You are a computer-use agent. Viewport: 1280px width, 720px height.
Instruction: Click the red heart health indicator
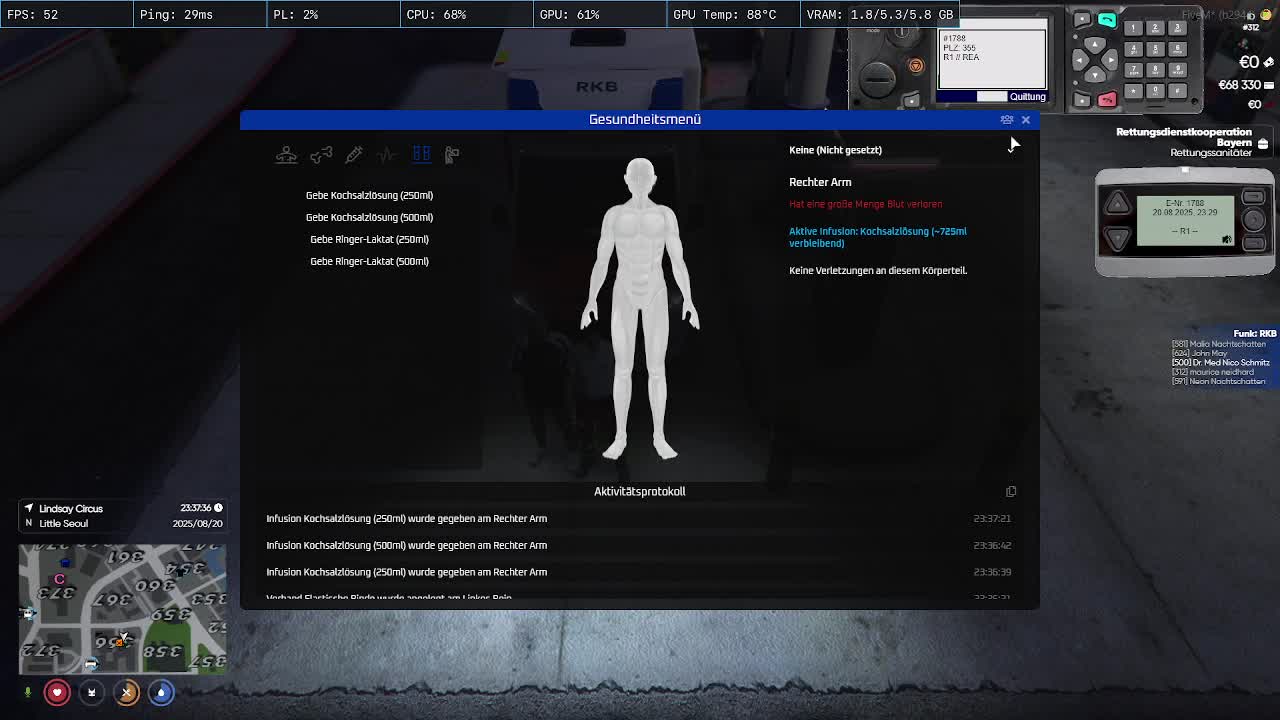coord(57,692)
